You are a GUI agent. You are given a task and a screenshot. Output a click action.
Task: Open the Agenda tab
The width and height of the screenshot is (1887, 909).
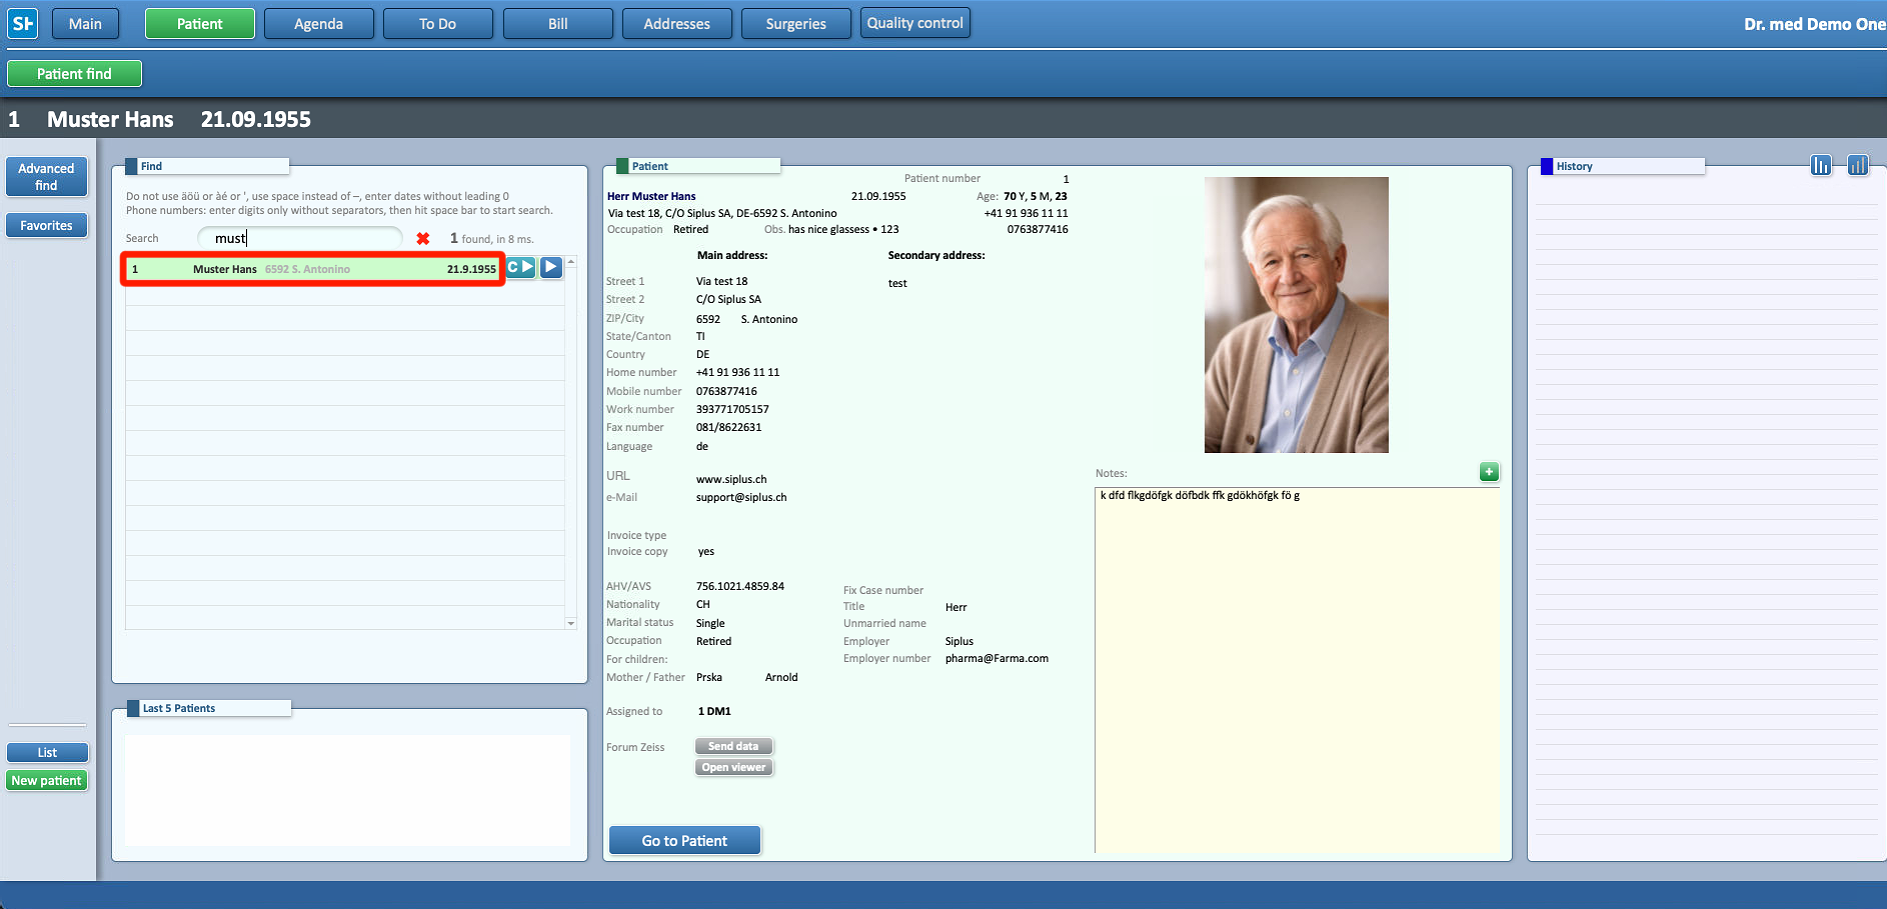pos(318,24)
